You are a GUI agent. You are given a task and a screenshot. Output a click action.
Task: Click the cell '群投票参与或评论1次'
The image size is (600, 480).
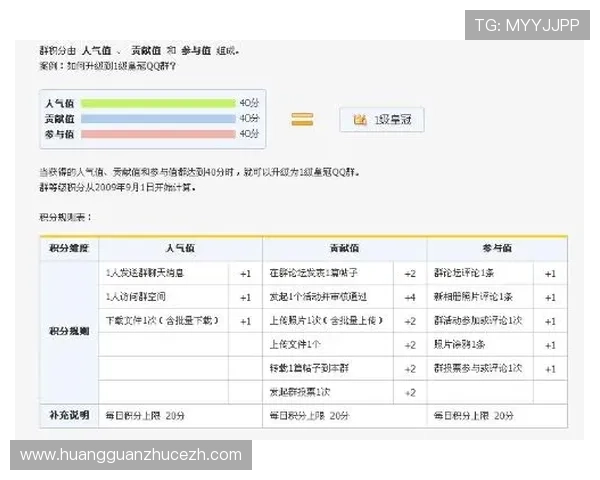[480, 368]
